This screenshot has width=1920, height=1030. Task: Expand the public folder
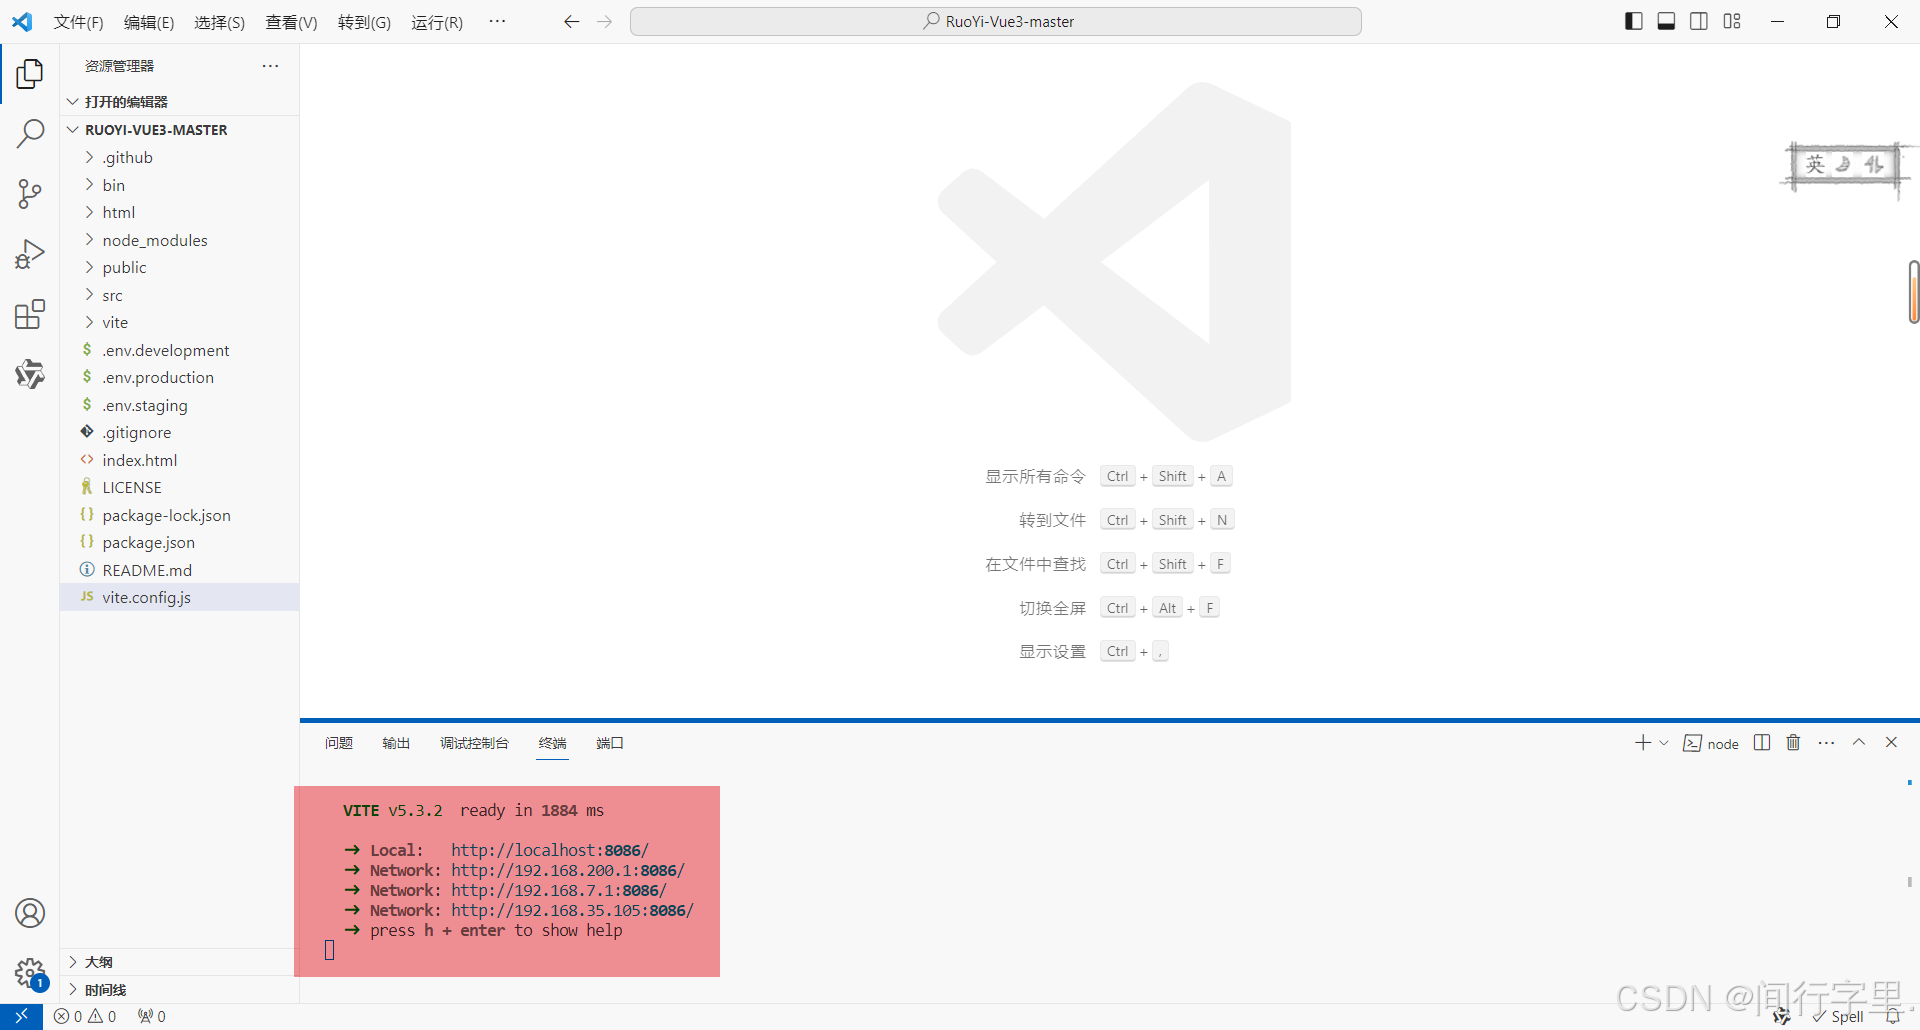point(180,267)
